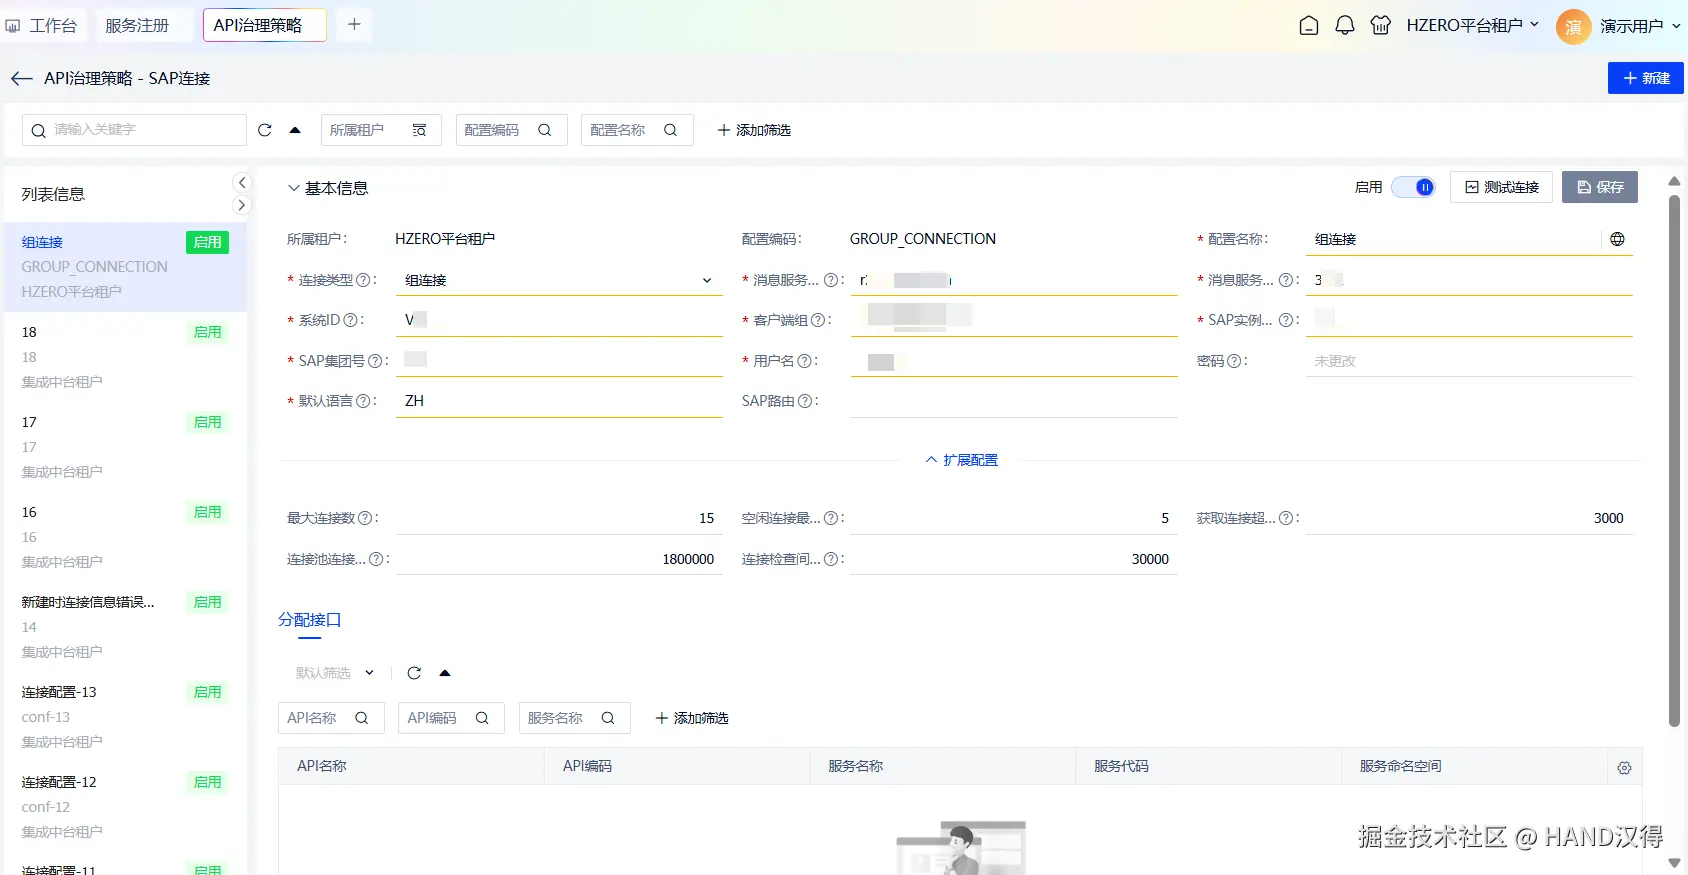Image resolution: width=1688 pixels, height=875 pixels.
Task: Show help for 系统ID question icon
Action: click(350, 320)
